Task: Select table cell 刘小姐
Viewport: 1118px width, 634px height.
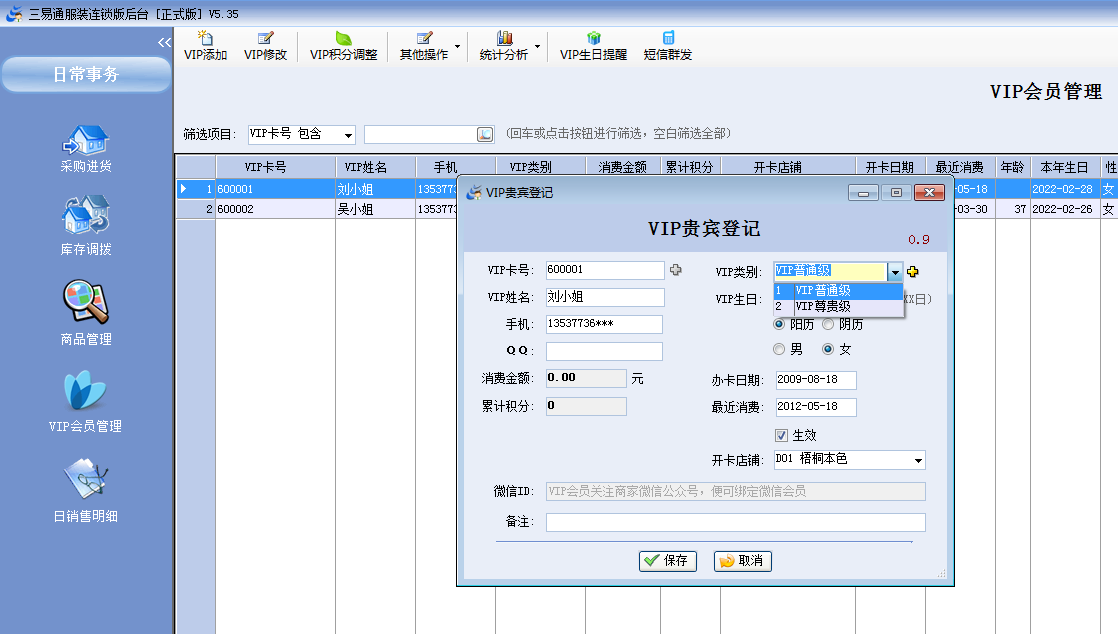Action: (x=375, y=189)
